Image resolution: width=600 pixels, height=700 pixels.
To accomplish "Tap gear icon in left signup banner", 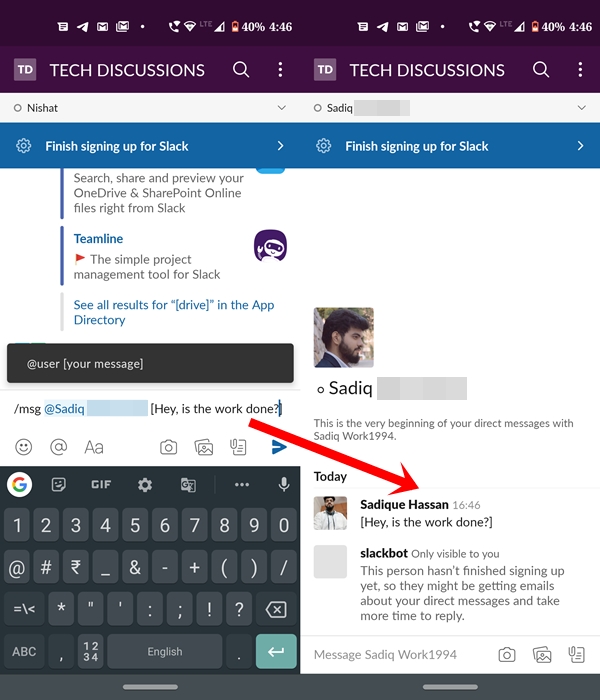I will (24, 146).
